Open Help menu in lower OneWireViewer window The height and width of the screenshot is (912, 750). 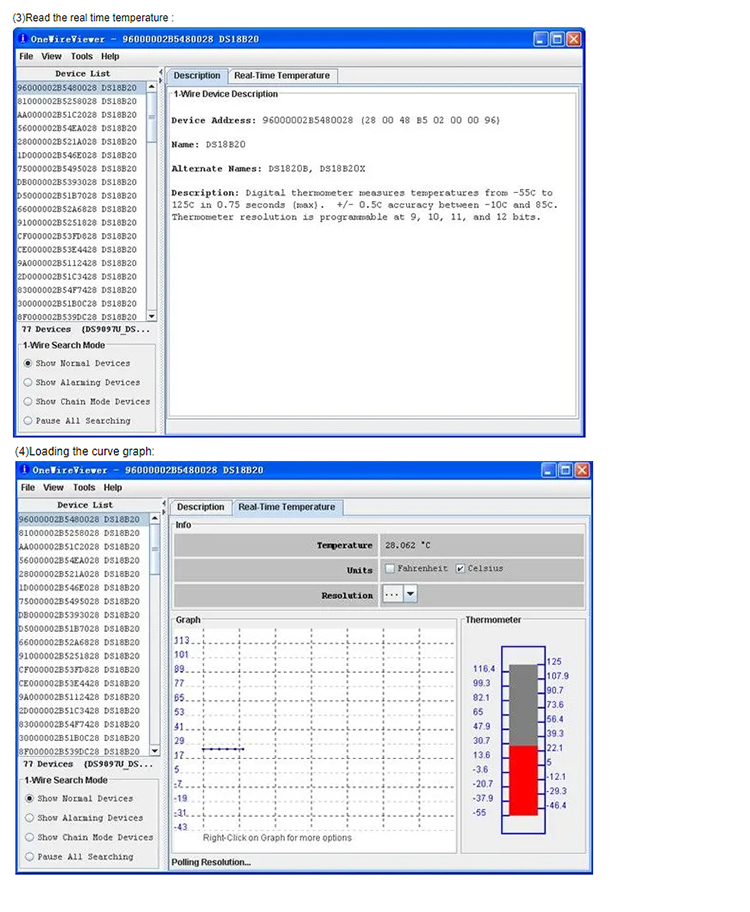click(x=113, y=487)
